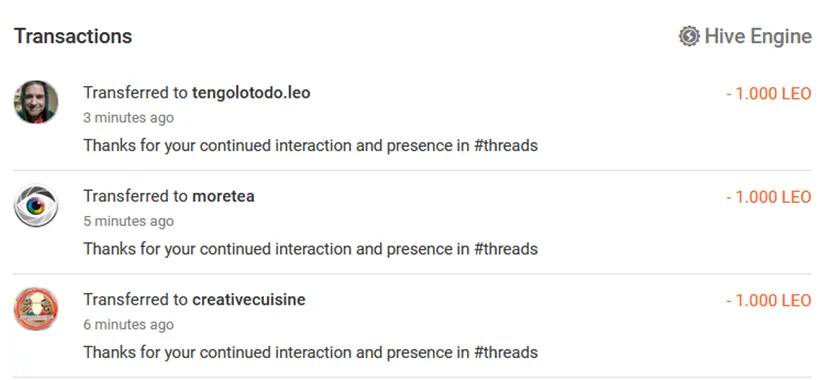Open the tengolotodo.leo account link
835x380 pixels.
pyautogui.click(x=251, y=93)
